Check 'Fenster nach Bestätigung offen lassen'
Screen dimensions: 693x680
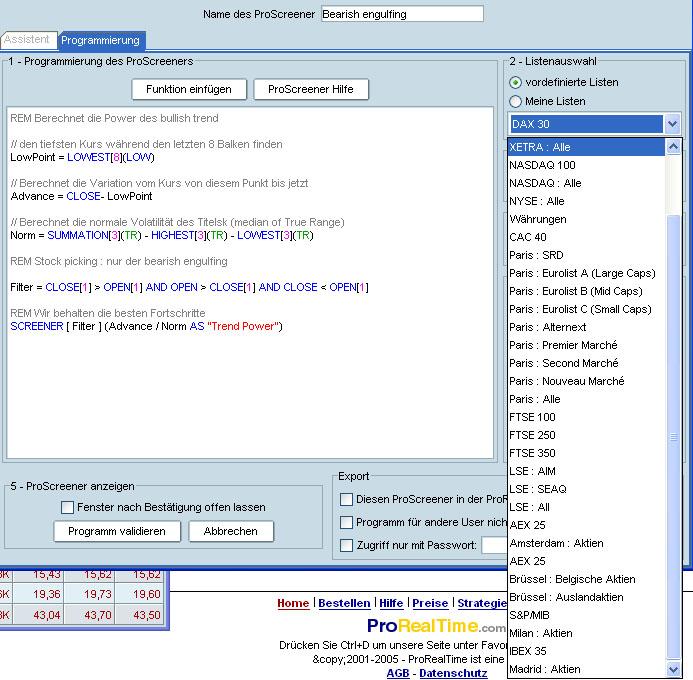pos(68,507)
